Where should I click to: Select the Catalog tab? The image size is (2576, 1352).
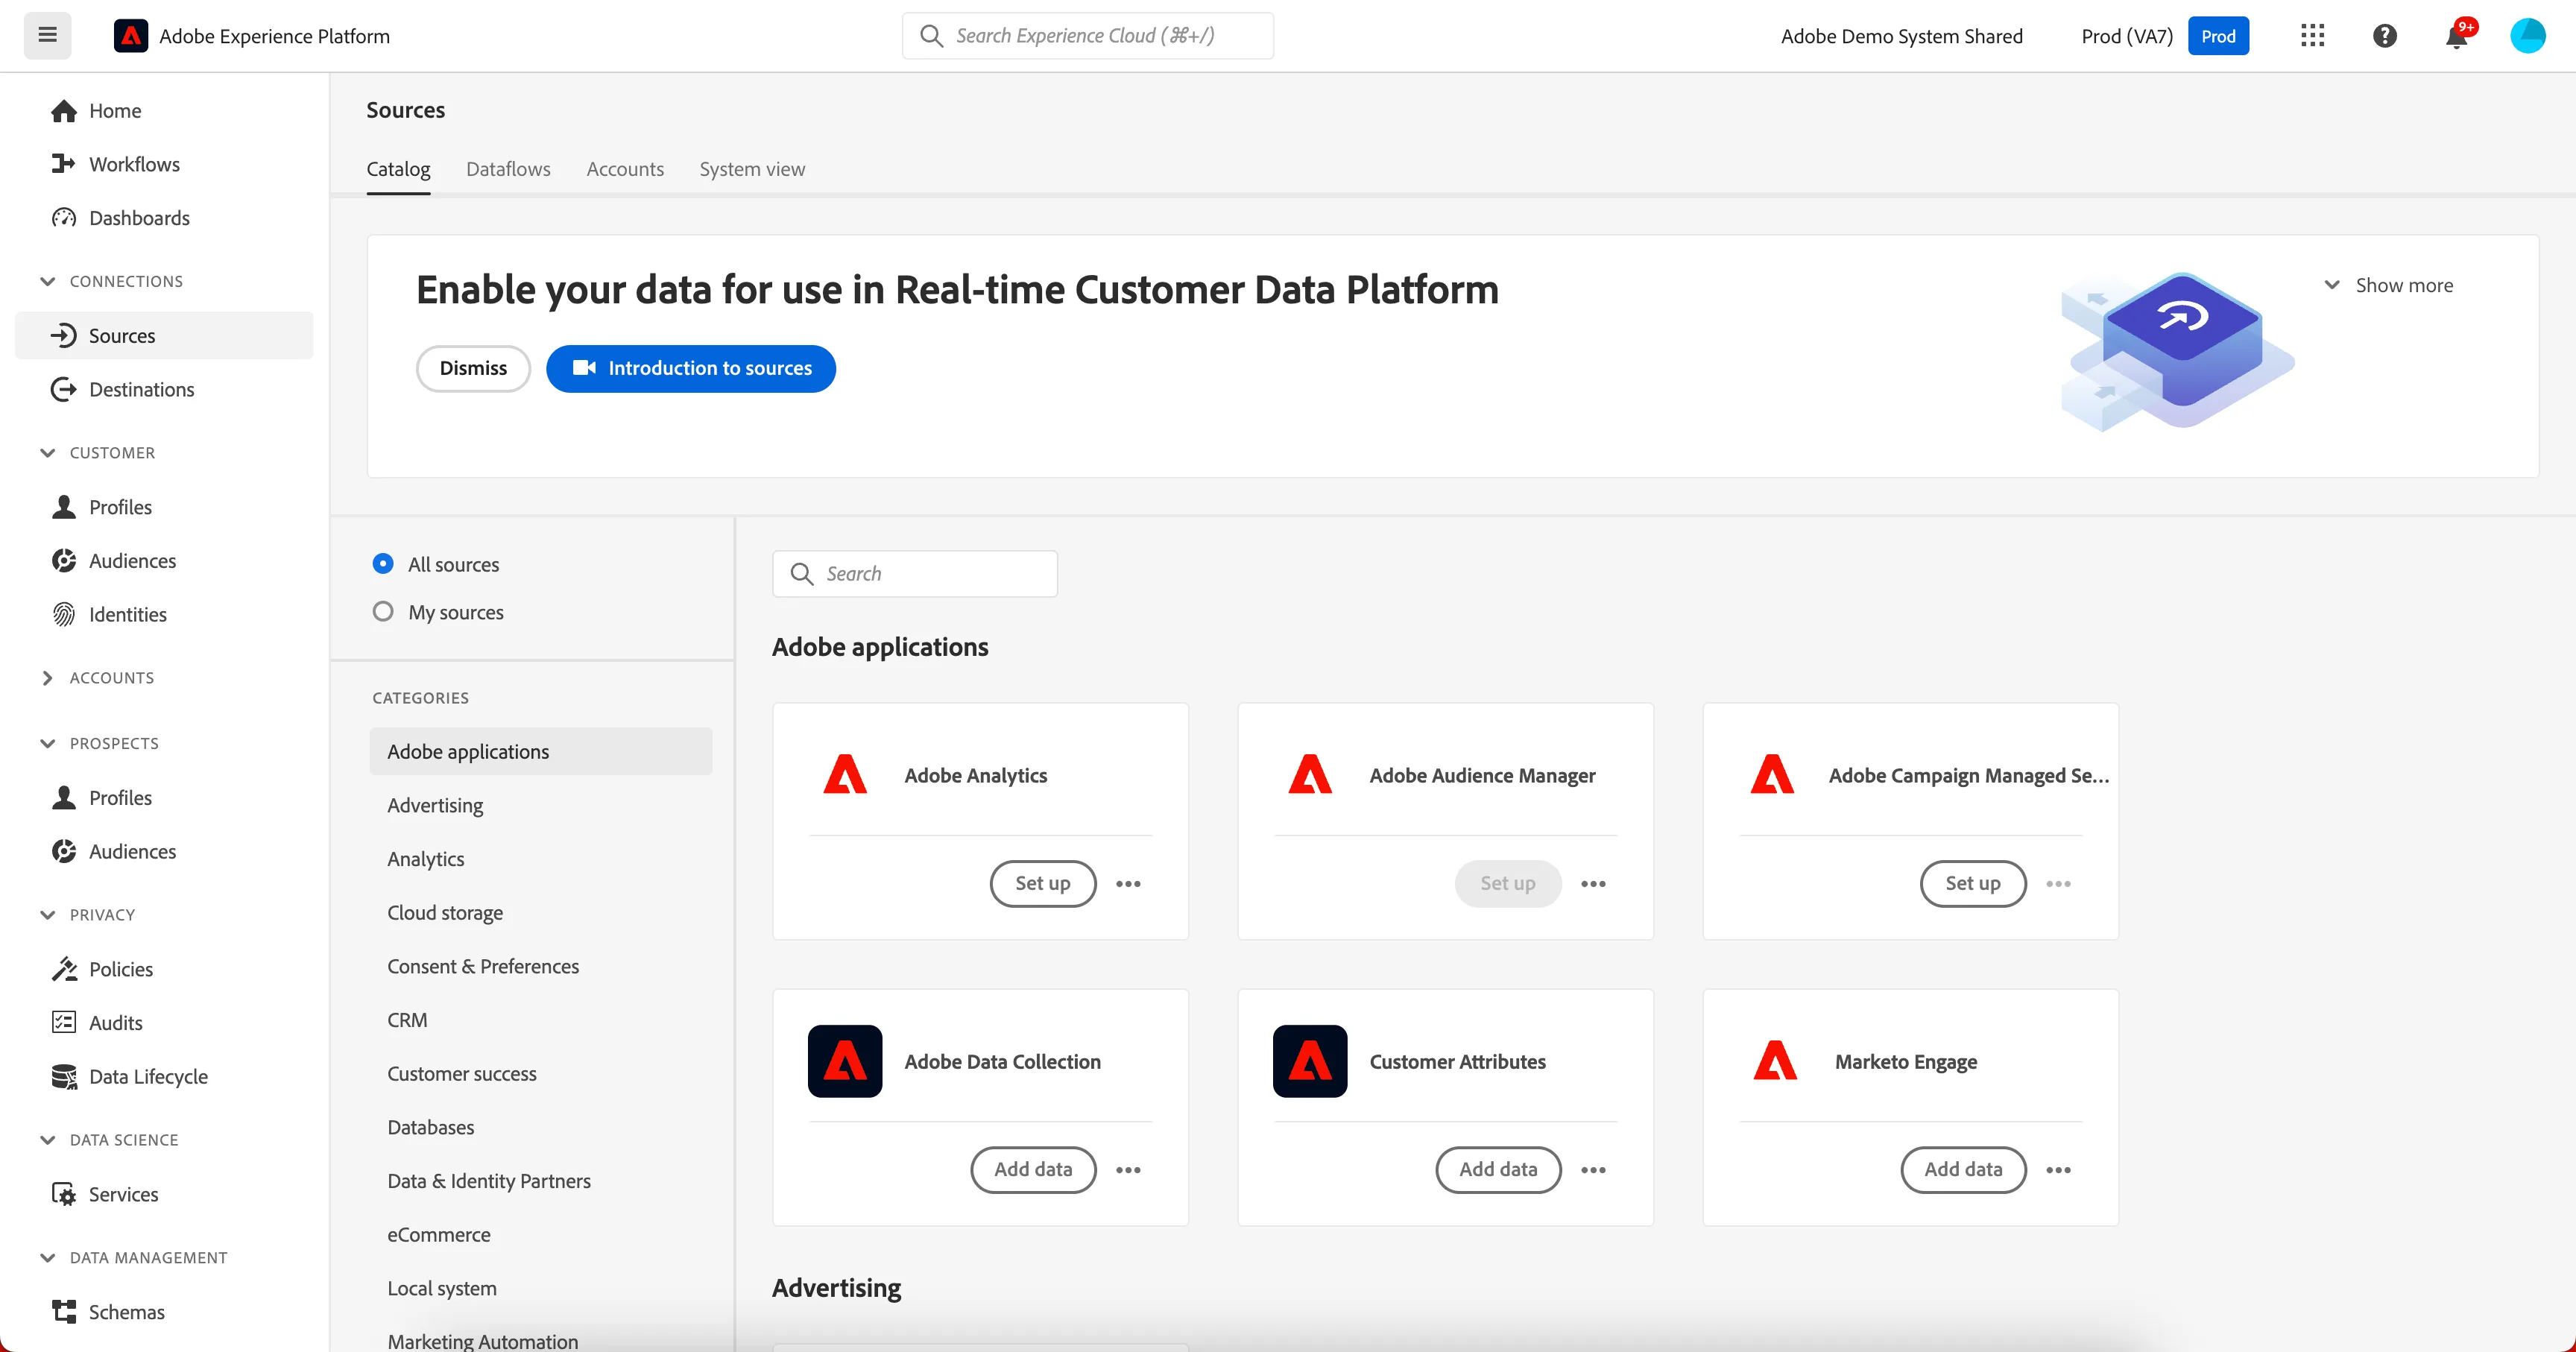click(x=398, y=169)
